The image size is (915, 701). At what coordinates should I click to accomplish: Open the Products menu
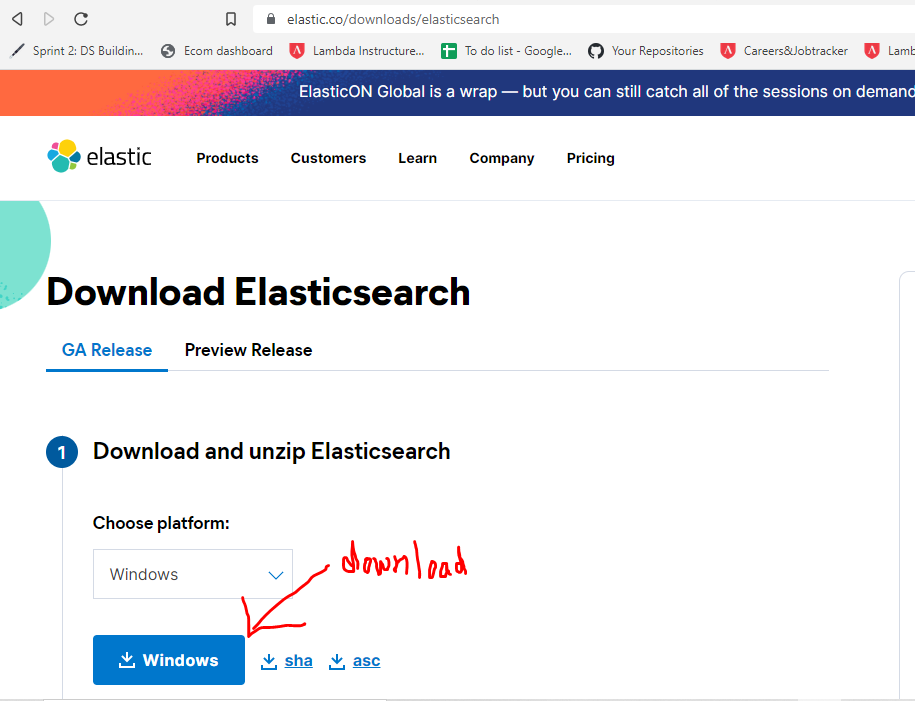pos(227,158)
